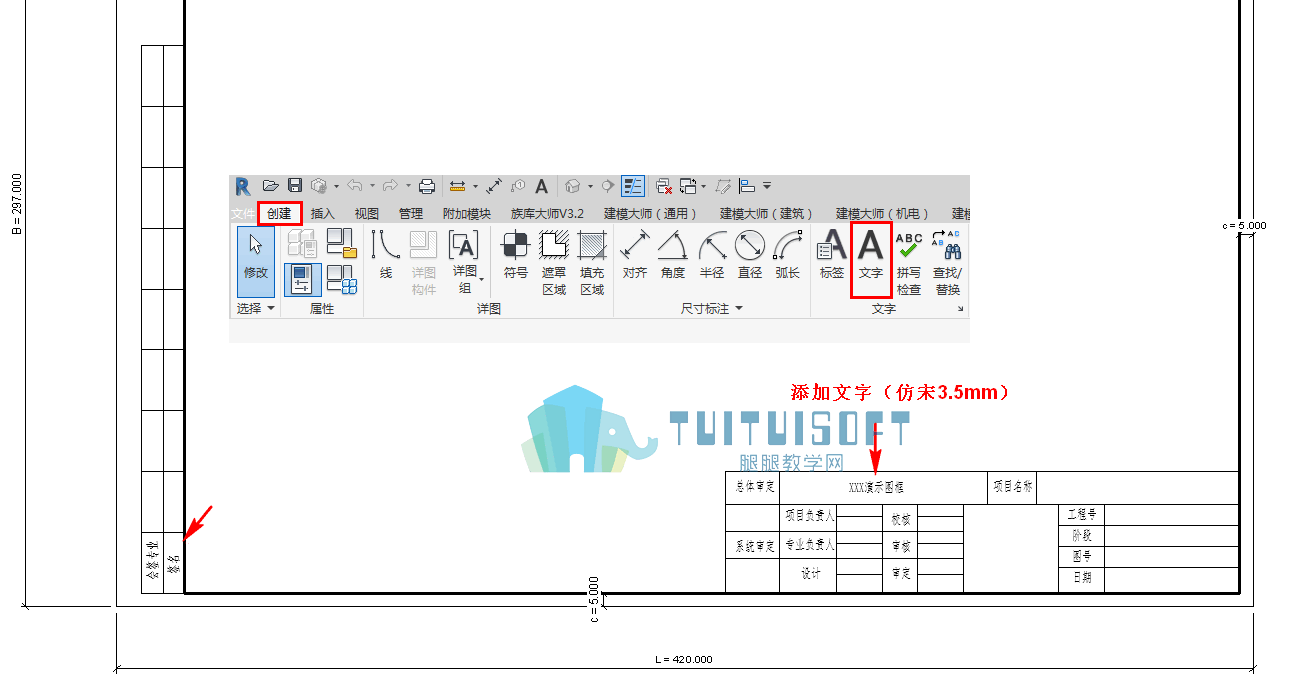
Task: Select the Line (线) tool
Action: point(386,254)
